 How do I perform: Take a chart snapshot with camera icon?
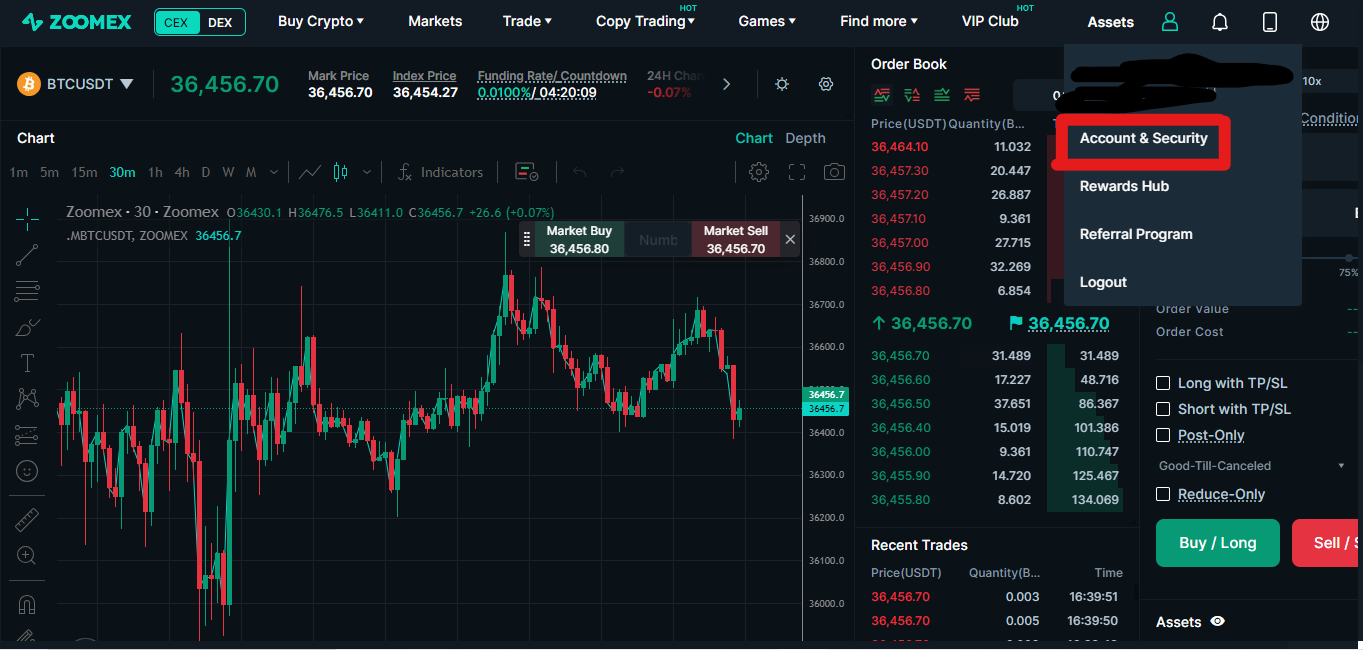(x=834, y=172)
